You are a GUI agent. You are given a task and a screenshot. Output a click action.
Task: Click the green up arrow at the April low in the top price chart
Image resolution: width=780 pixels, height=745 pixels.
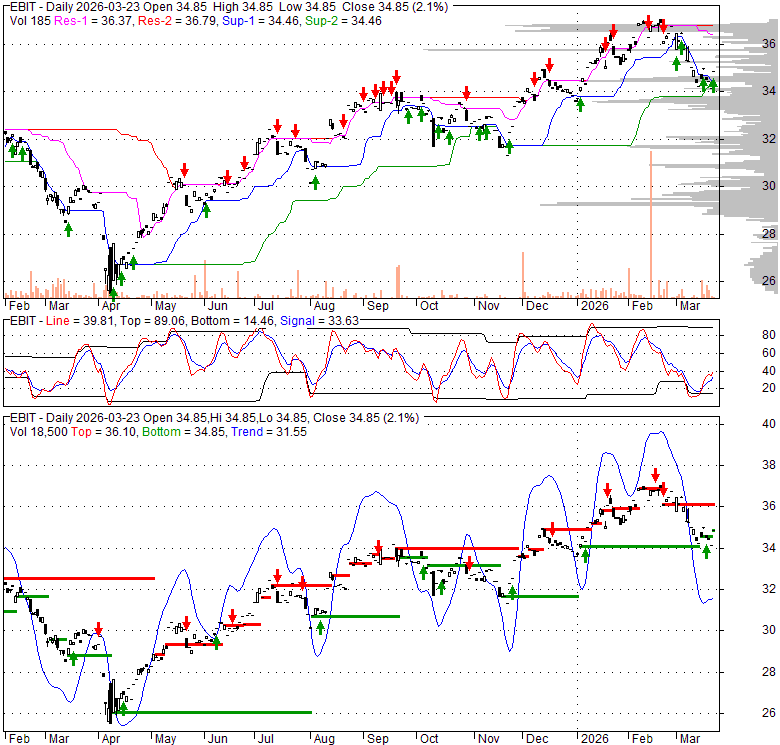tap(113, 294)
